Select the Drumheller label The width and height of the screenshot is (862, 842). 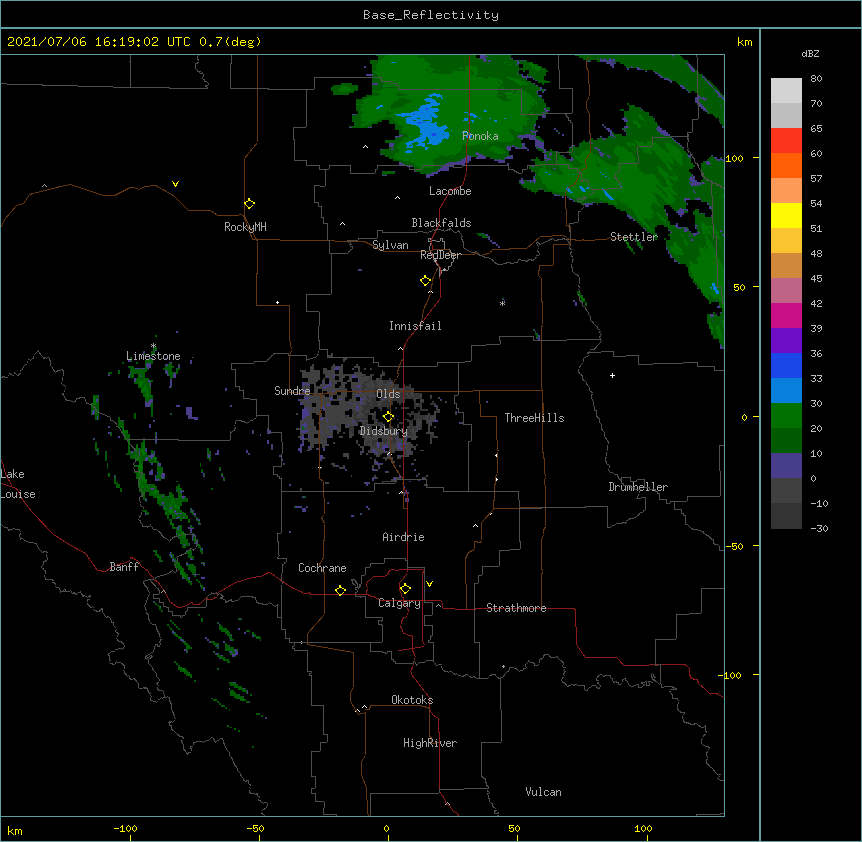pos(638,487)
